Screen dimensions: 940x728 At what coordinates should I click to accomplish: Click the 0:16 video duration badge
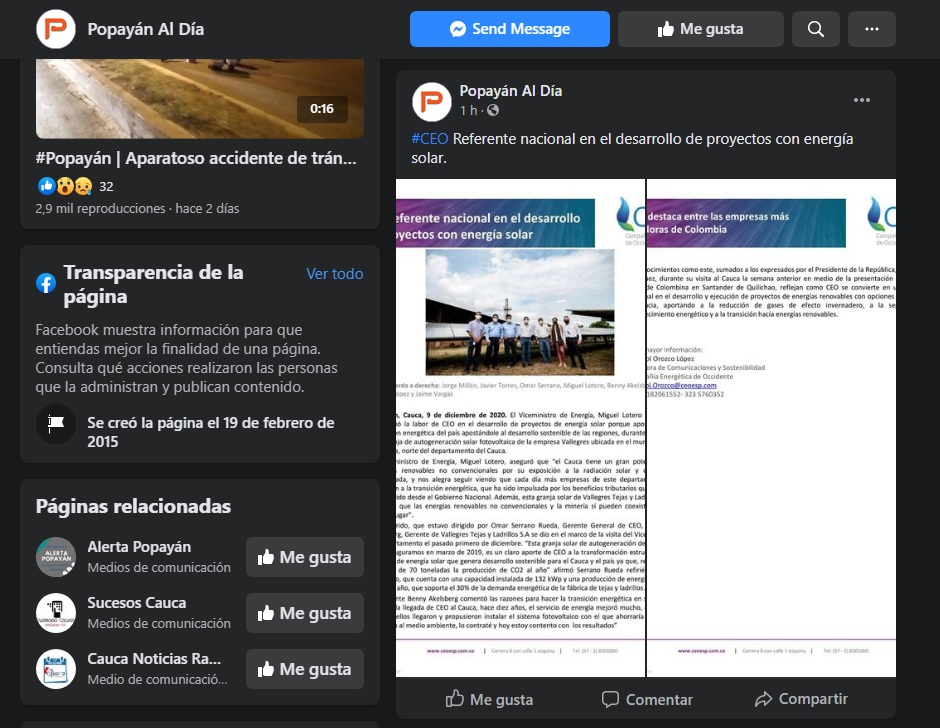(322, 109)
